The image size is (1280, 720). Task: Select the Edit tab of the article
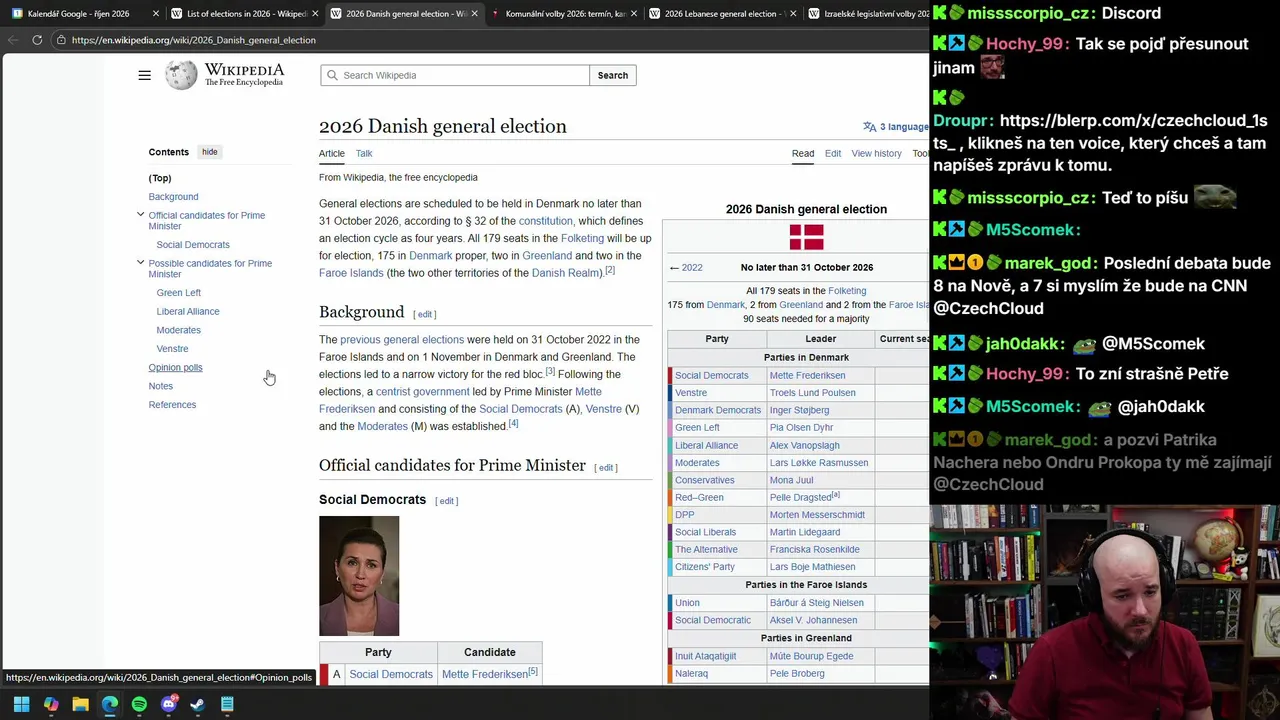click(833, 154)
